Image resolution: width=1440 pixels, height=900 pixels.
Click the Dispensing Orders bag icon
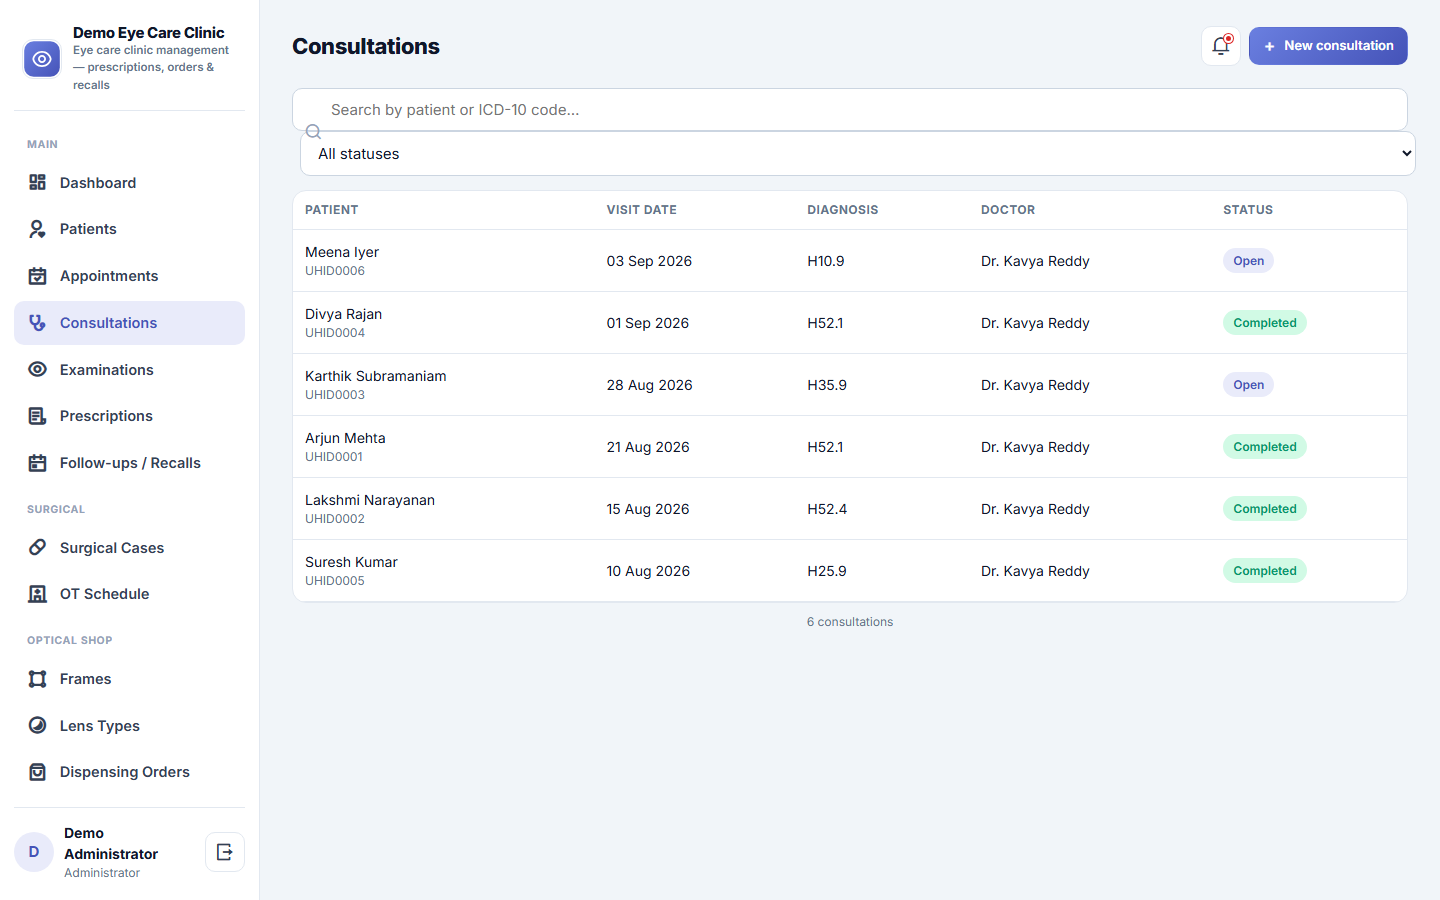coord(38,772)
